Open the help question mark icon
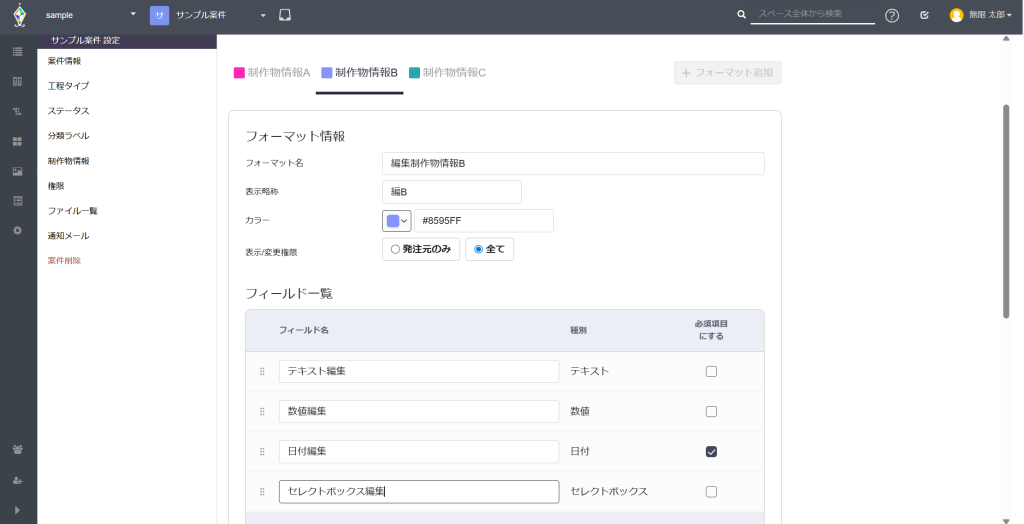Image resolution: width=1024 pixels, height=524 pixels. [892, 16]
